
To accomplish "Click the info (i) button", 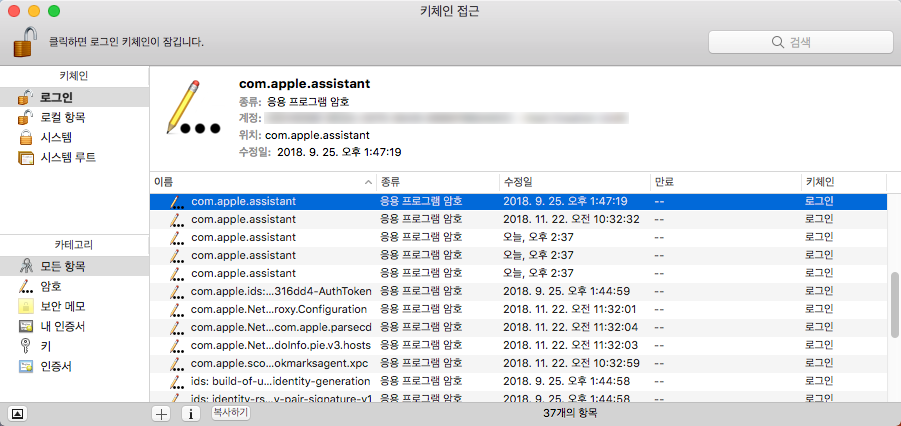I will [190, 413].
